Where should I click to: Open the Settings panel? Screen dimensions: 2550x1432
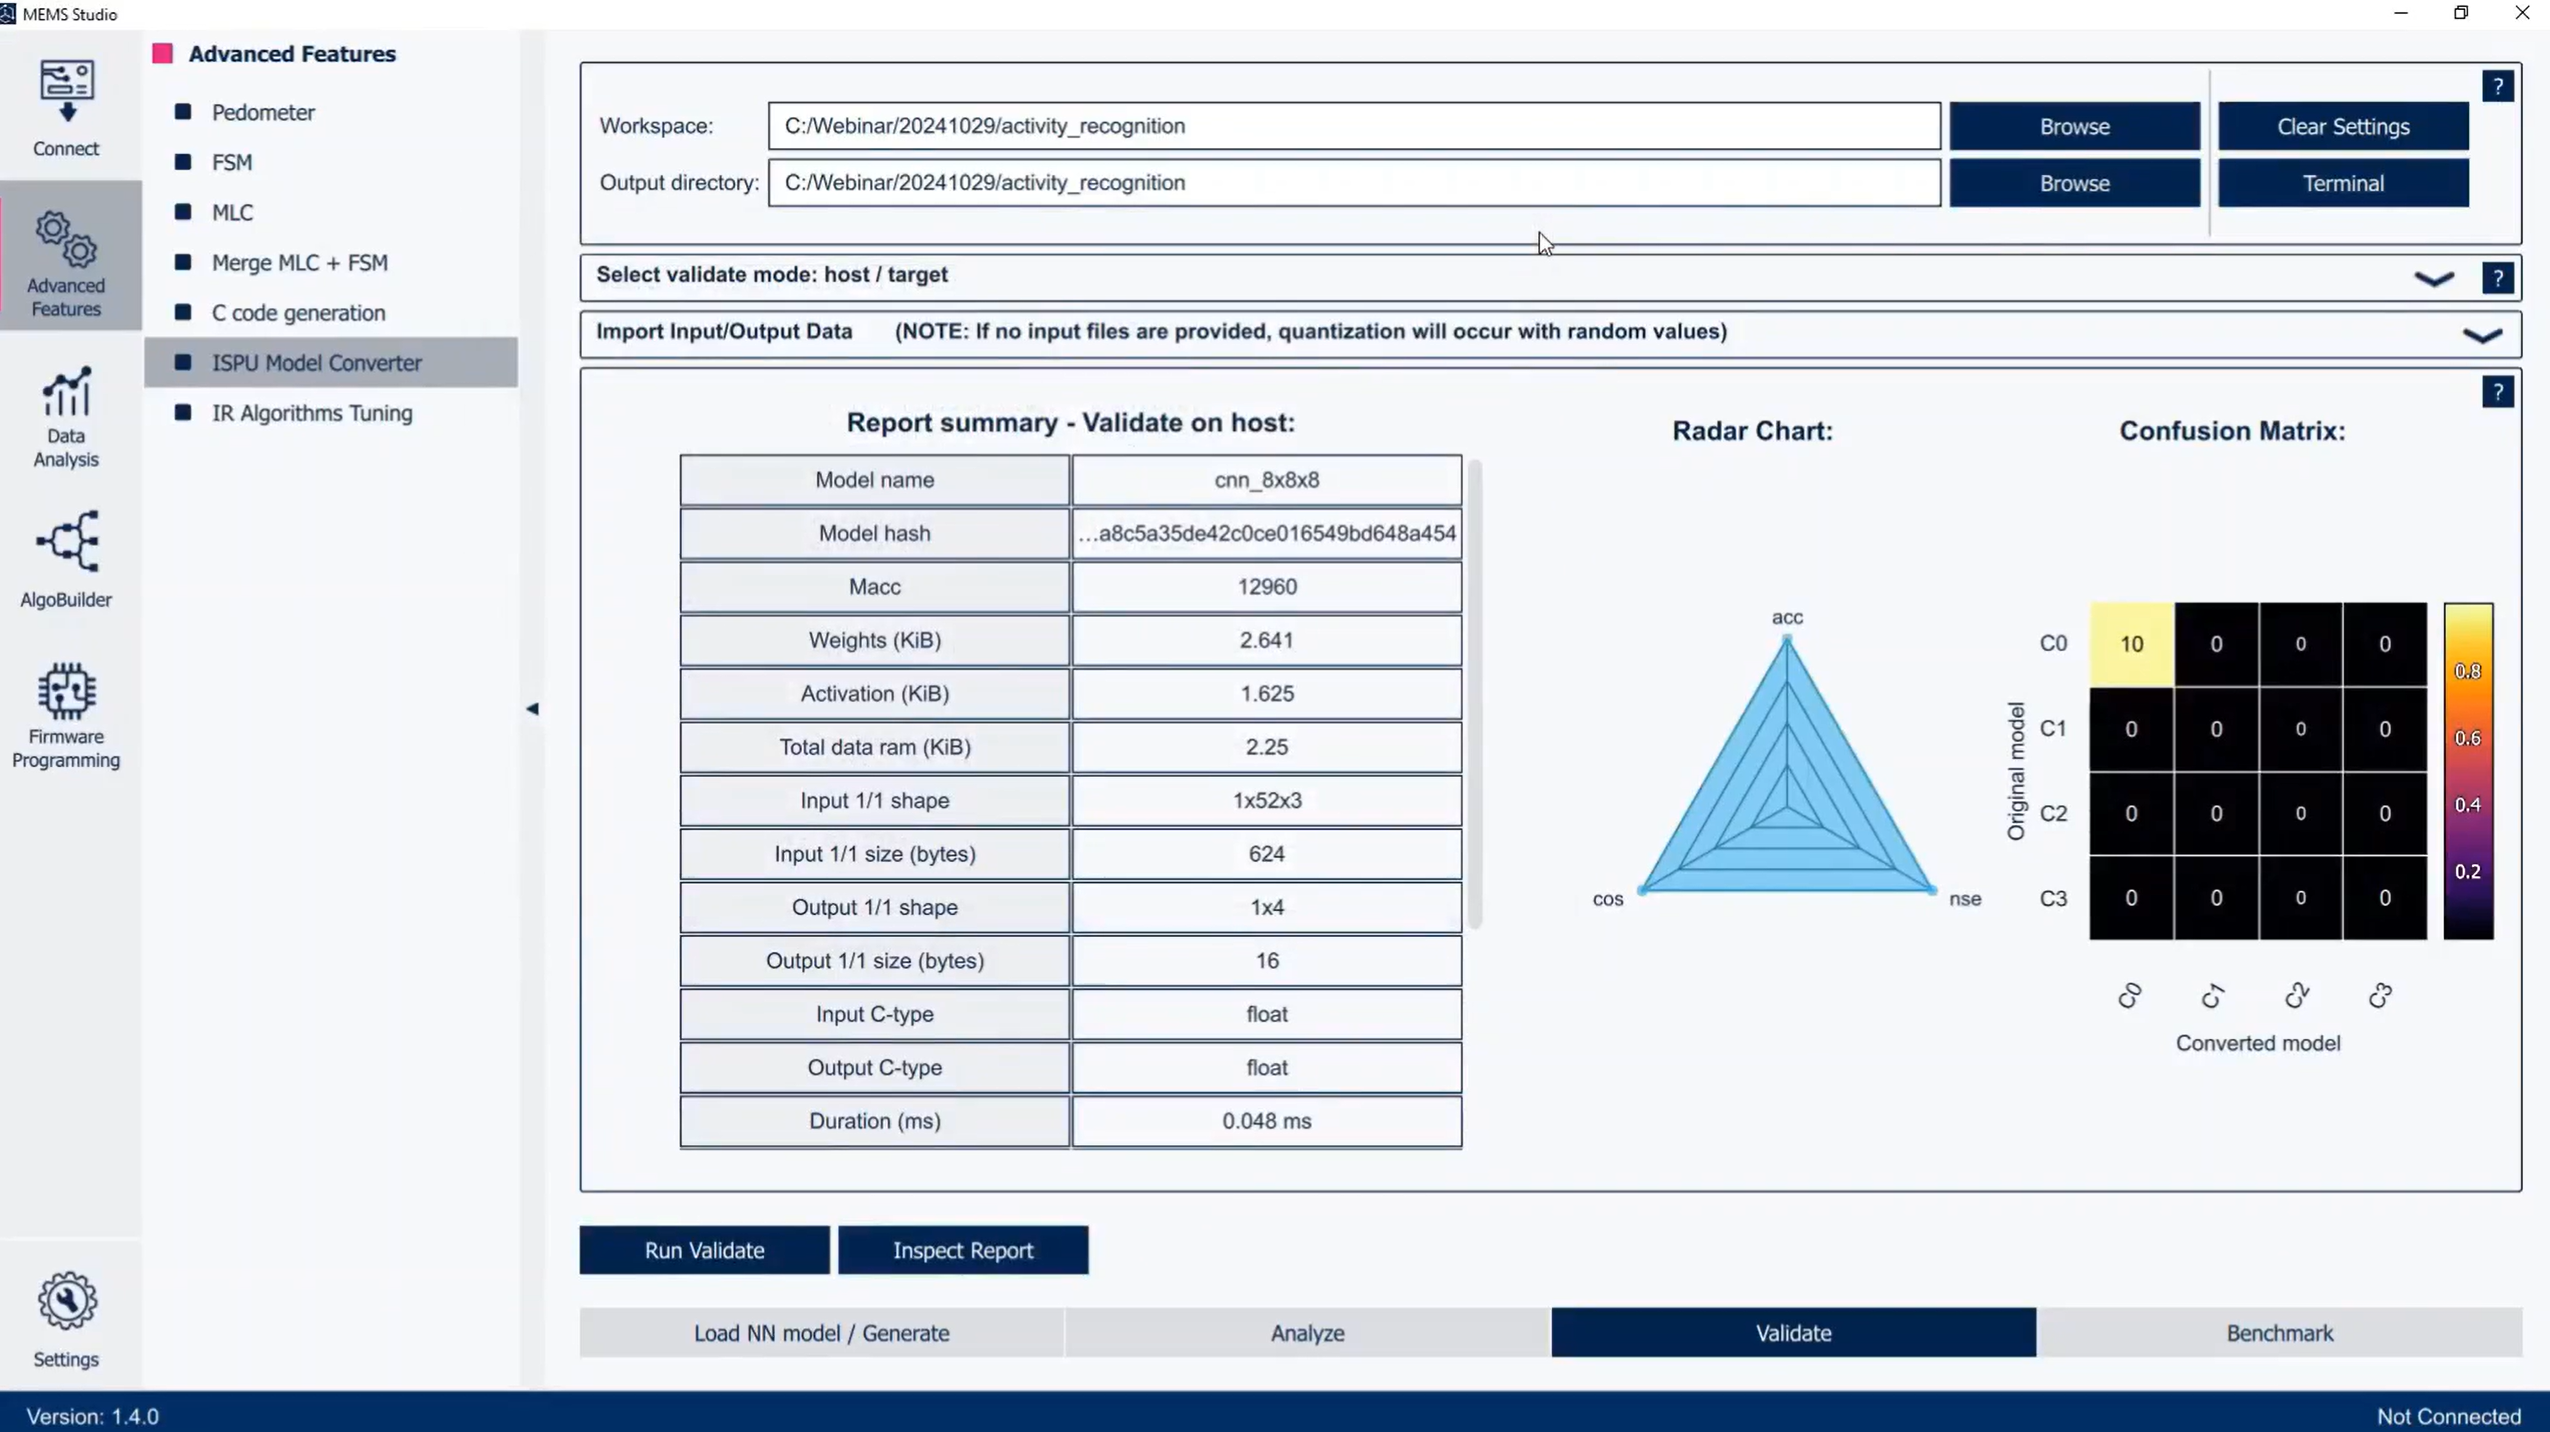[x=66, y=1315]
